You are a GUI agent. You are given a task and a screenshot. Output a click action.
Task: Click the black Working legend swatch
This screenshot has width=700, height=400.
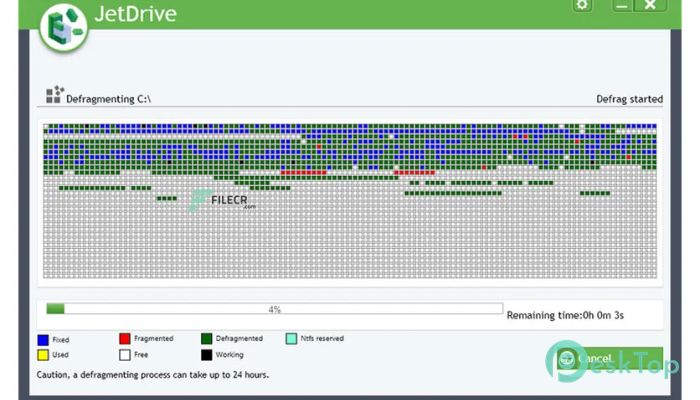click(206, 355)
